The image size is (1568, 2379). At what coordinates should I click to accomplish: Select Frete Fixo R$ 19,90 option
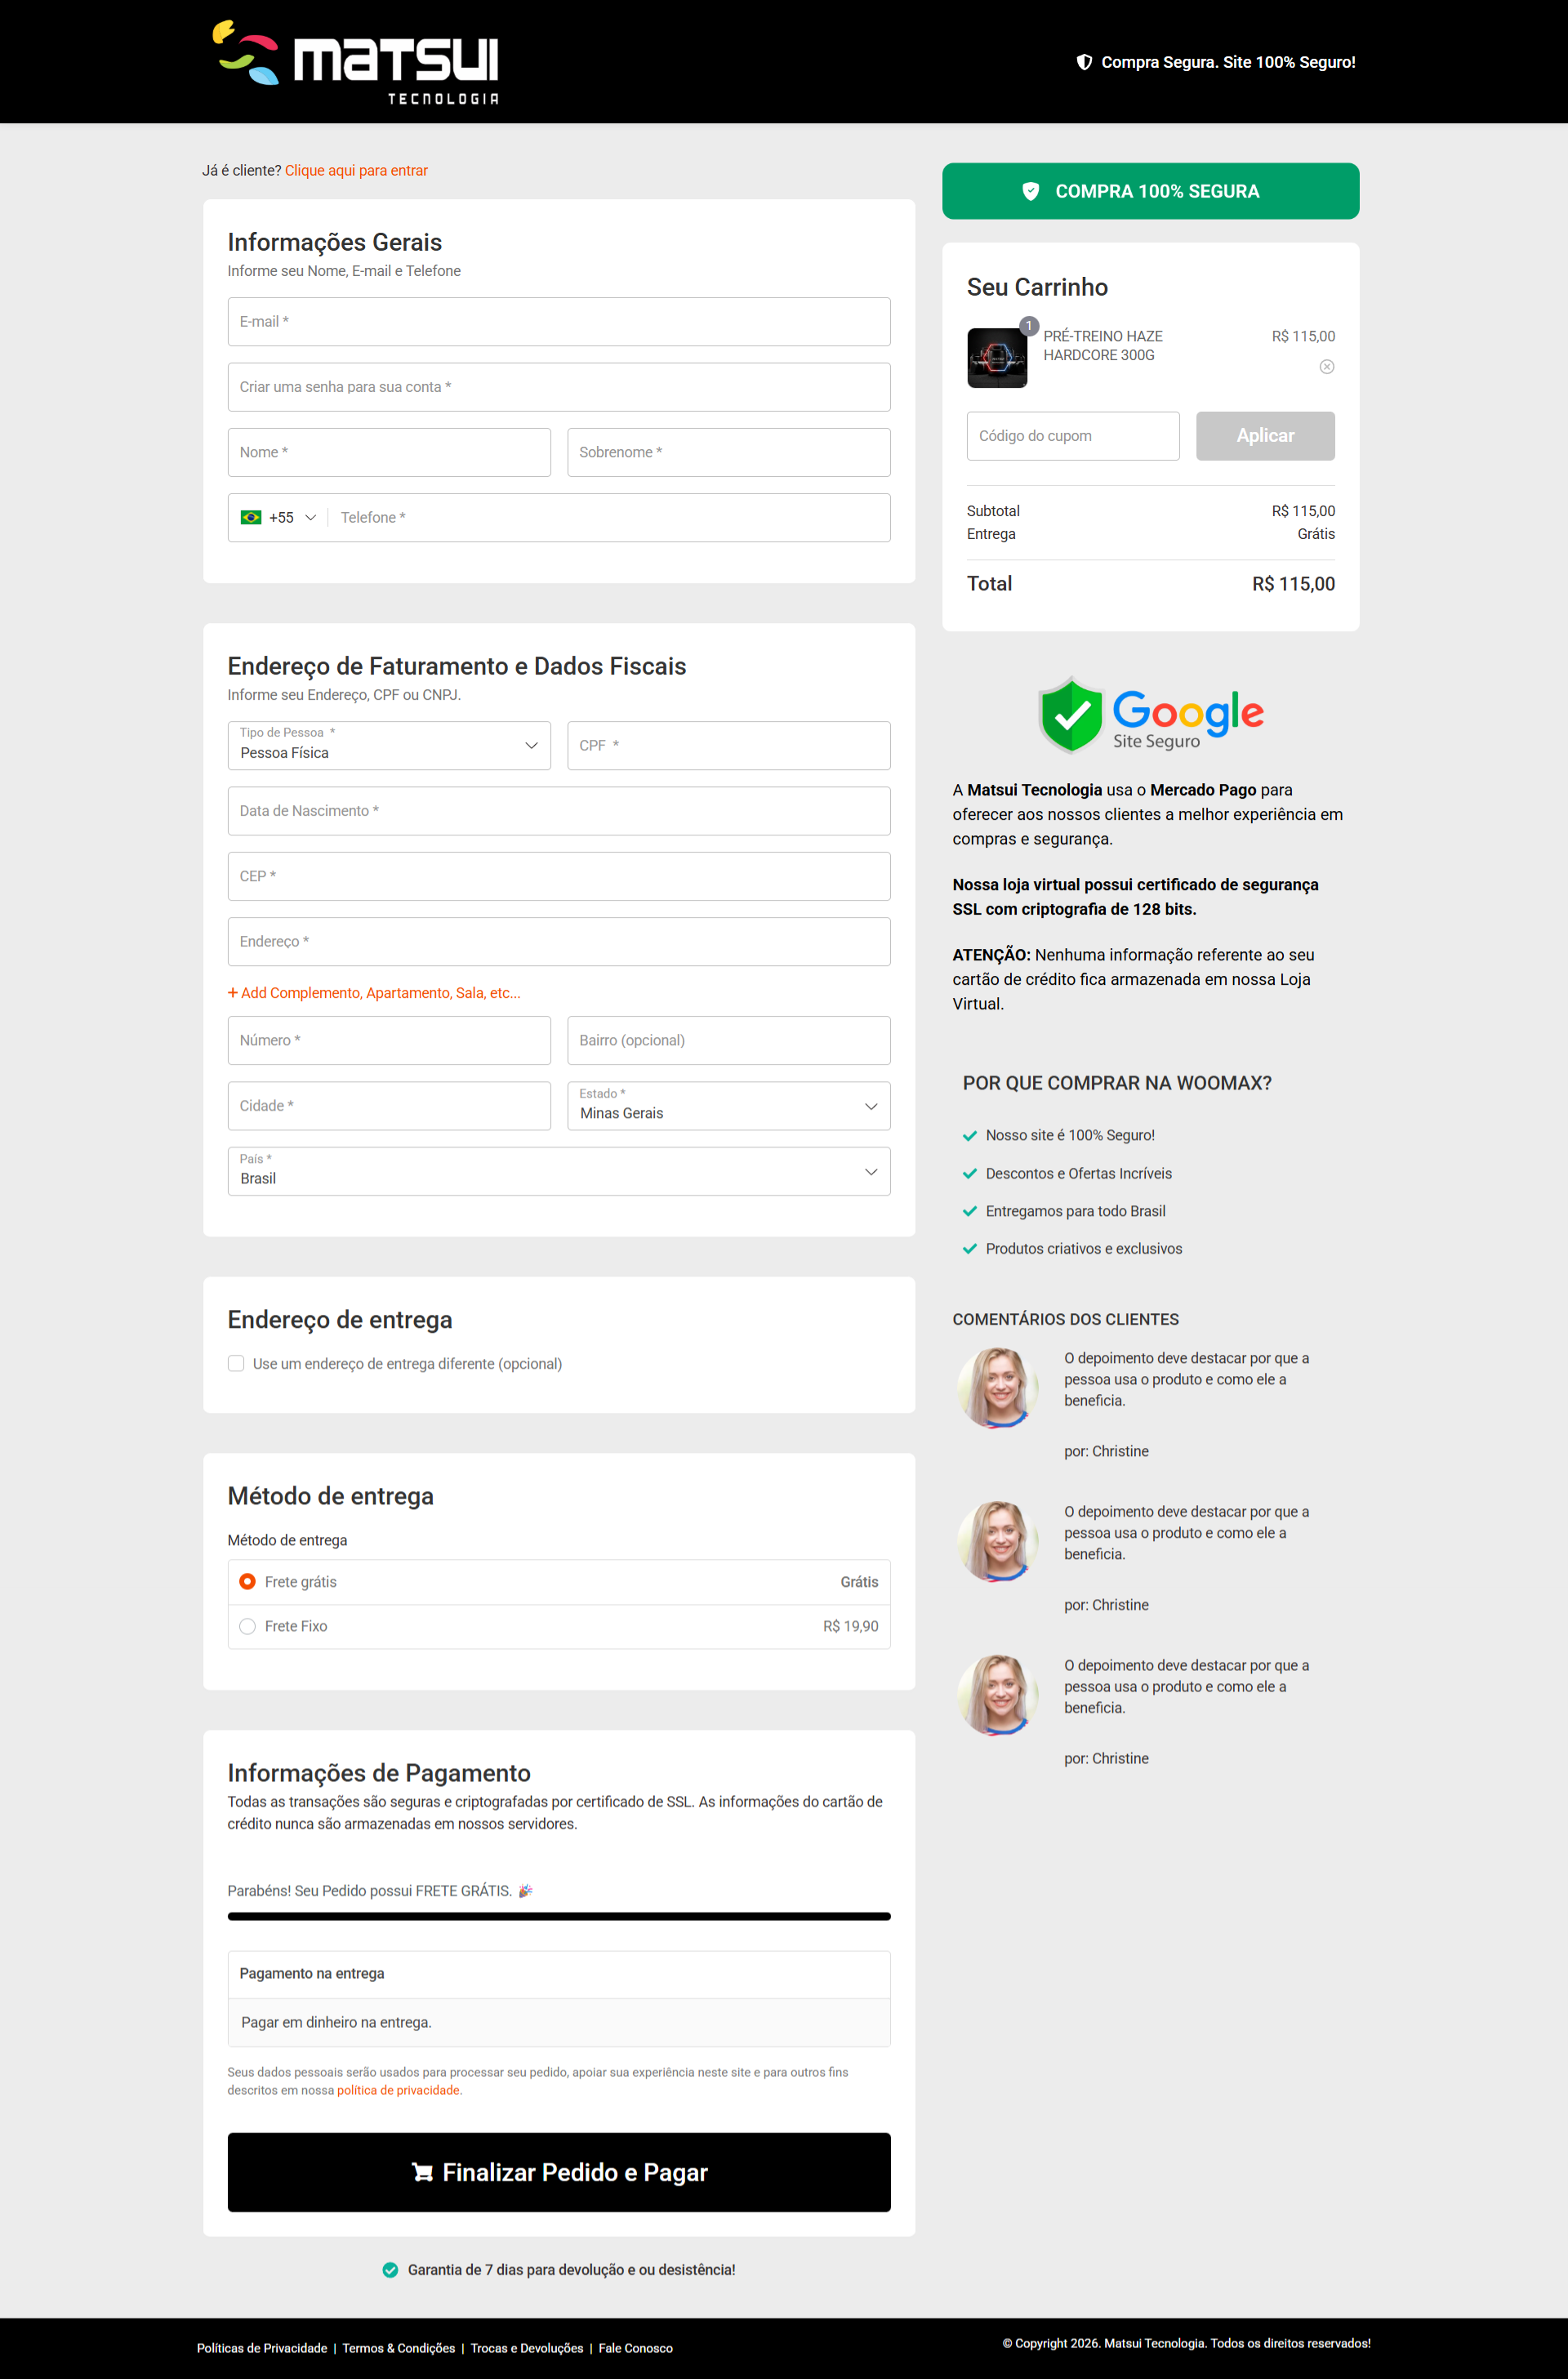click(247, 1626)
